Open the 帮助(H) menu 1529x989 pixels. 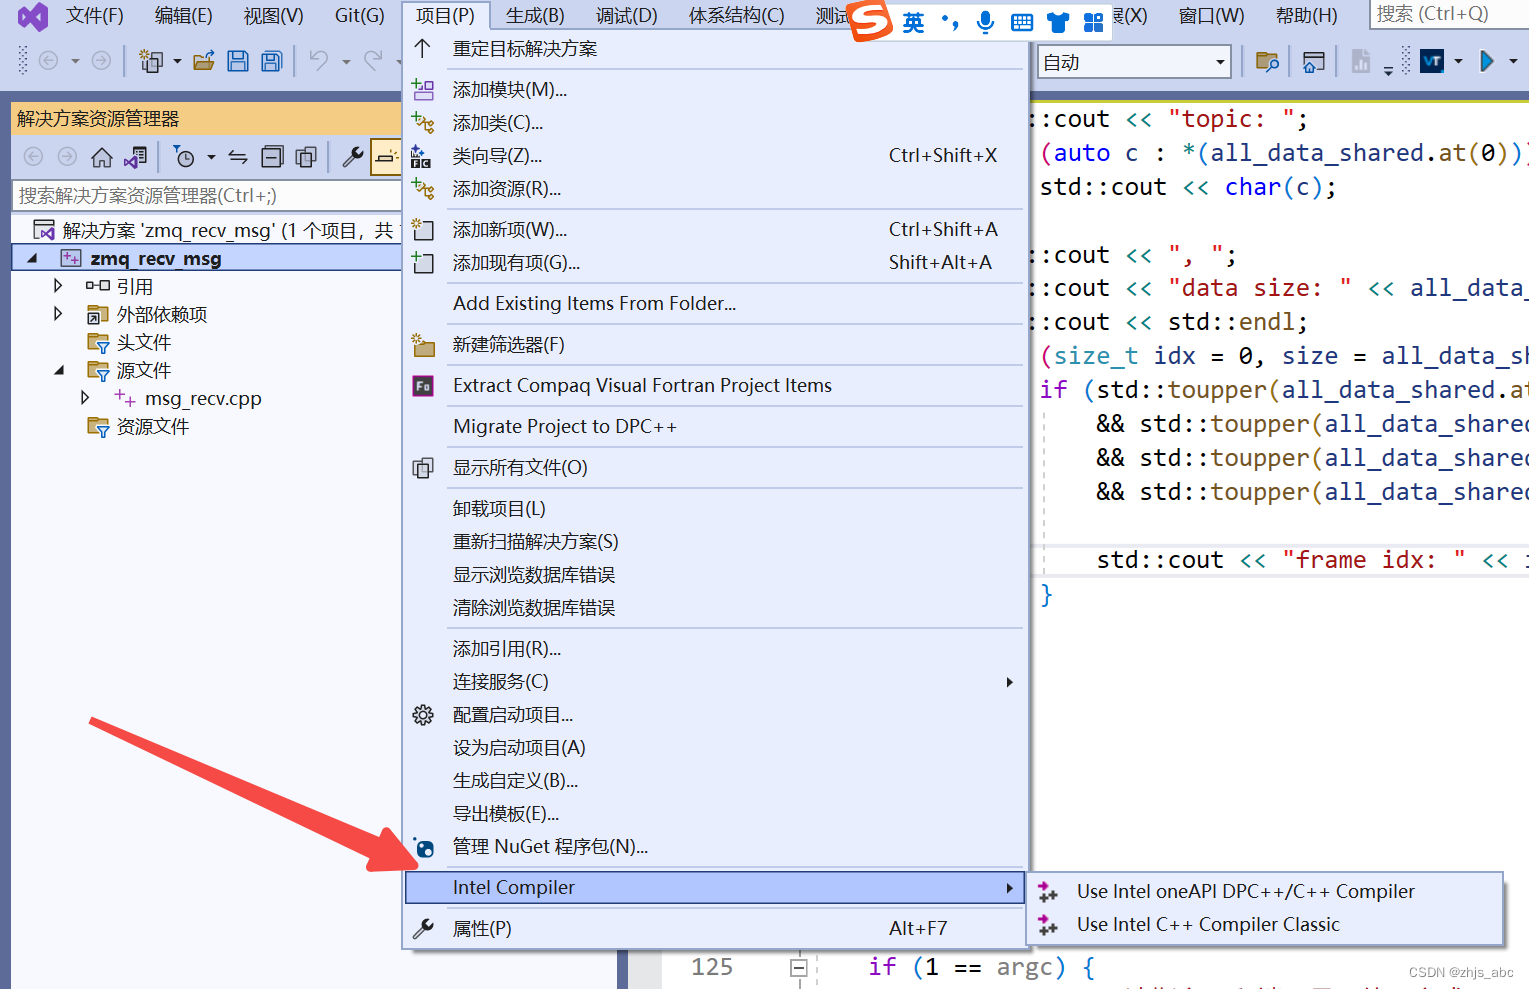(1306, 16)
